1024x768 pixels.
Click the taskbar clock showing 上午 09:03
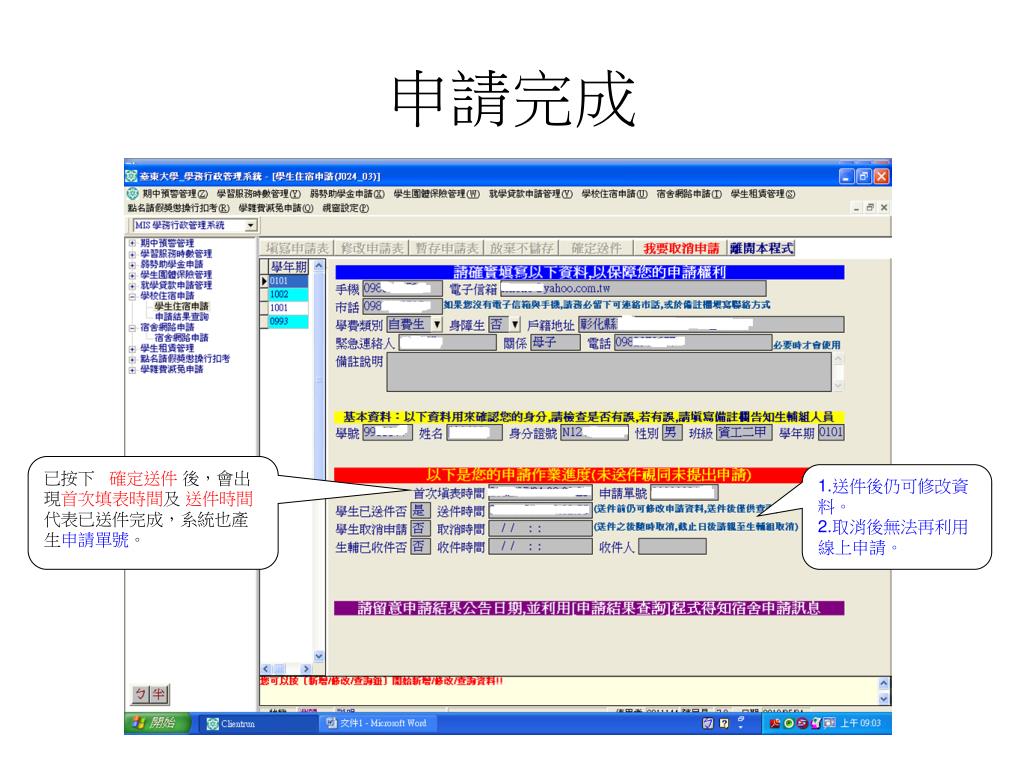click(x=861, y=724)
